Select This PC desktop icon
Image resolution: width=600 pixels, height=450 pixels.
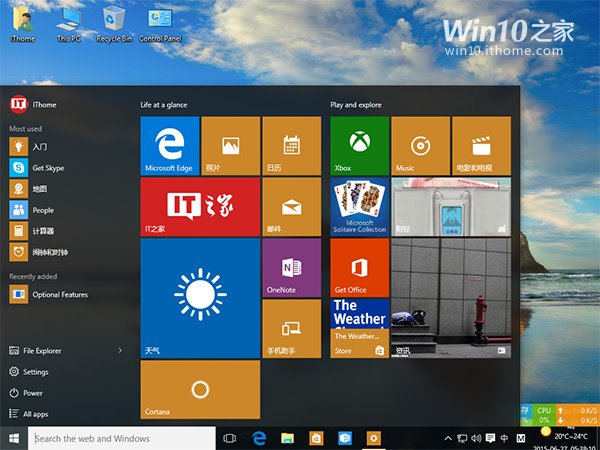click(x=68, y=24)
